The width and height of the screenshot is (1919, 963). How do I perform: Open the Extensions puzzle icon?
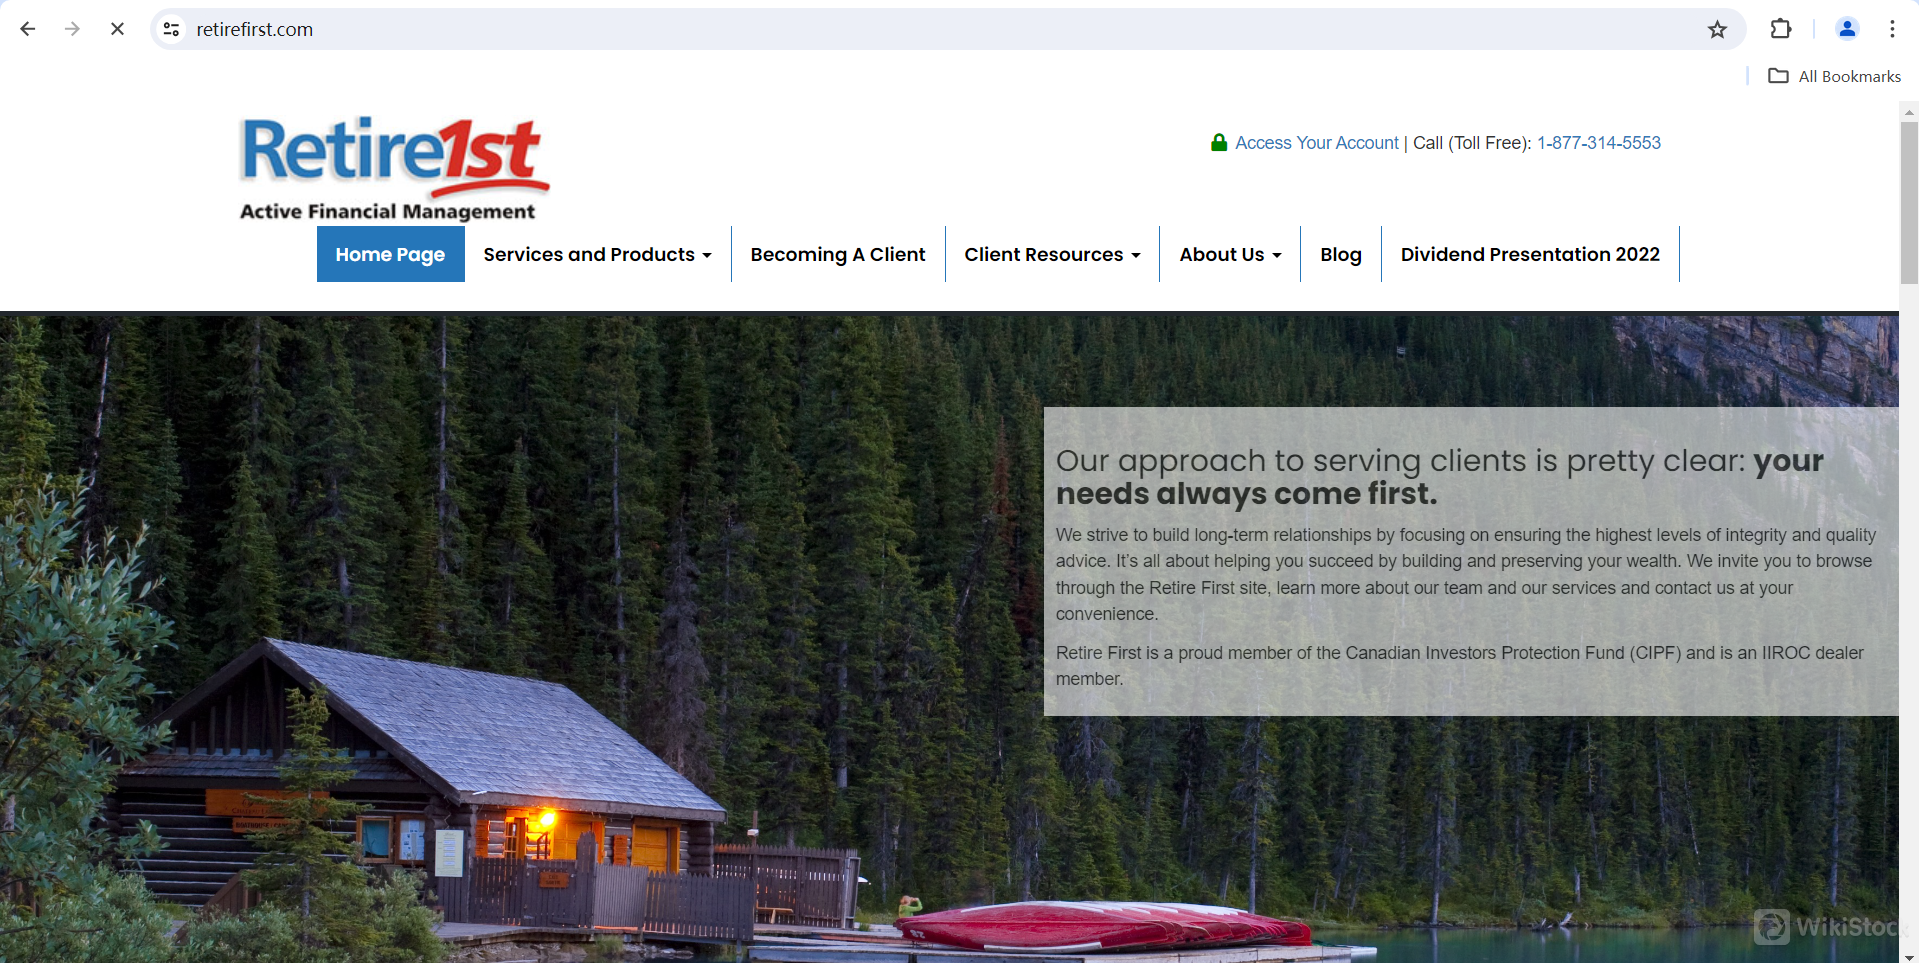pyautogui.click(x=1781, y=29)
